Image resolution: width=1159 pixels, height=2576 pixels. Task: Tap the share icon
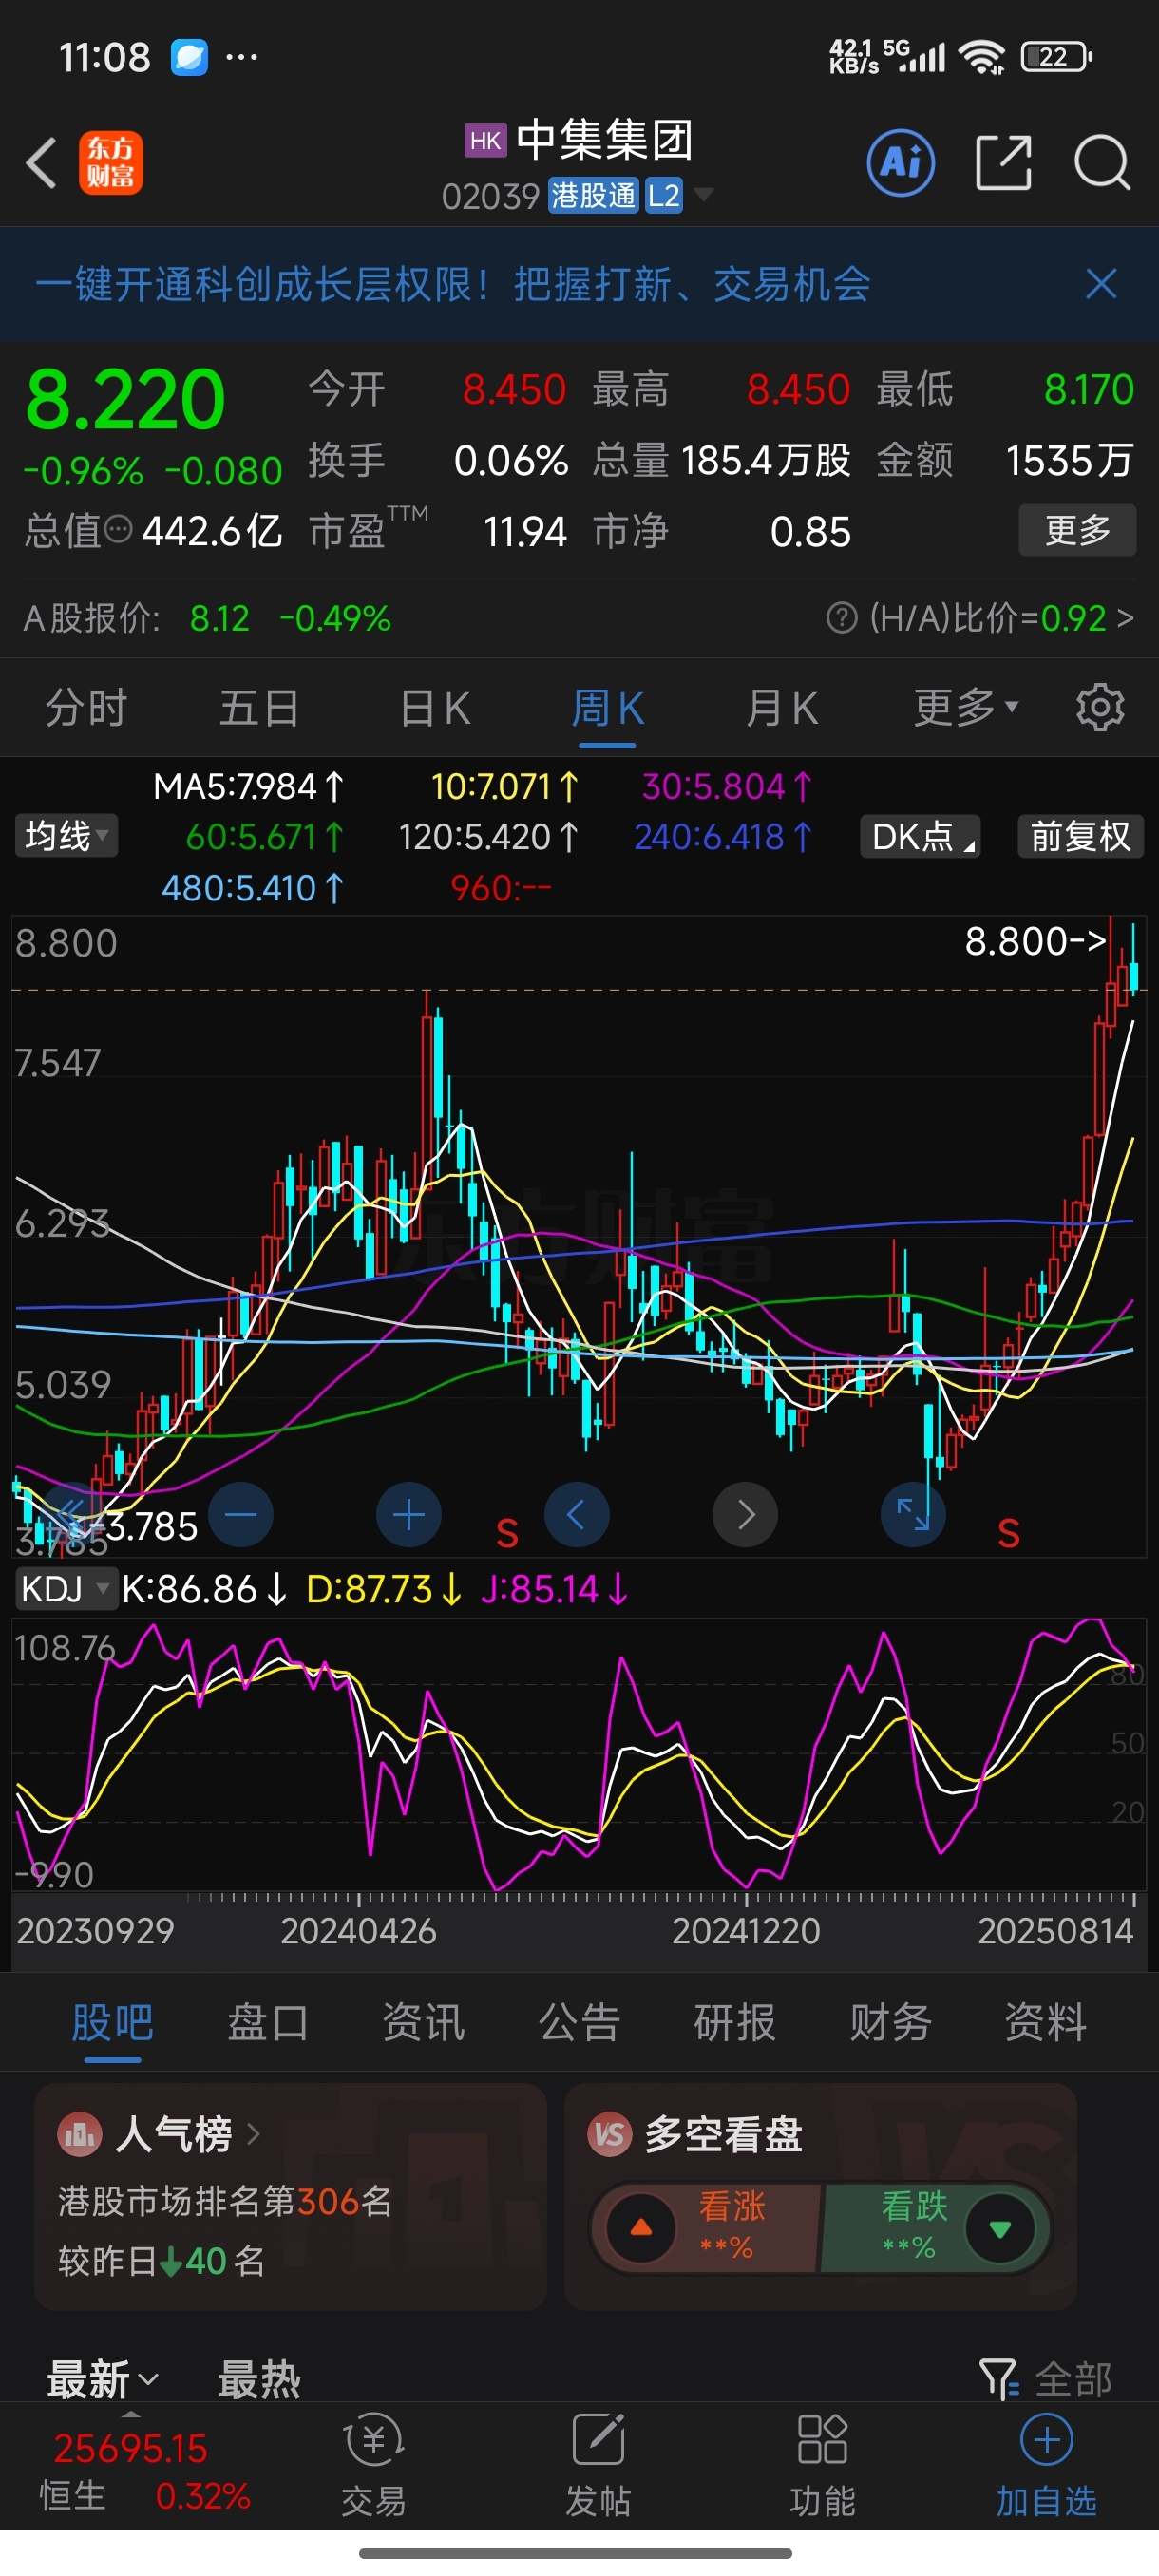point(1003,162)
